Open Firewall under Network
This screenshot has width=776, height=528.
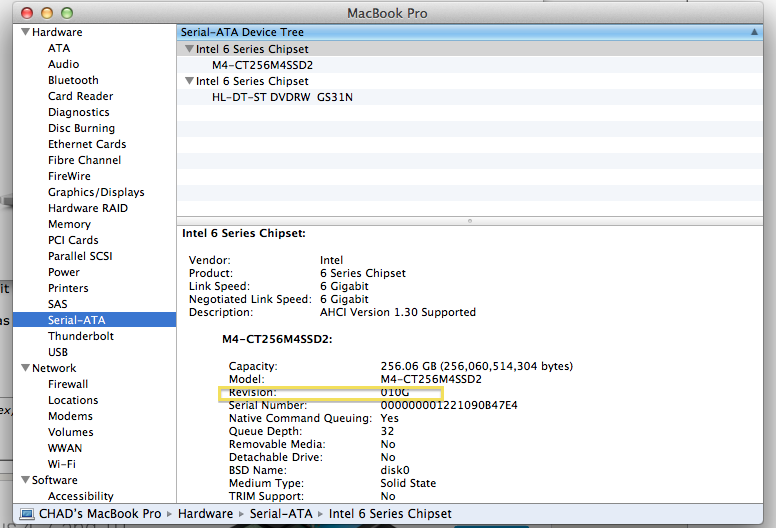click(68, 384)
